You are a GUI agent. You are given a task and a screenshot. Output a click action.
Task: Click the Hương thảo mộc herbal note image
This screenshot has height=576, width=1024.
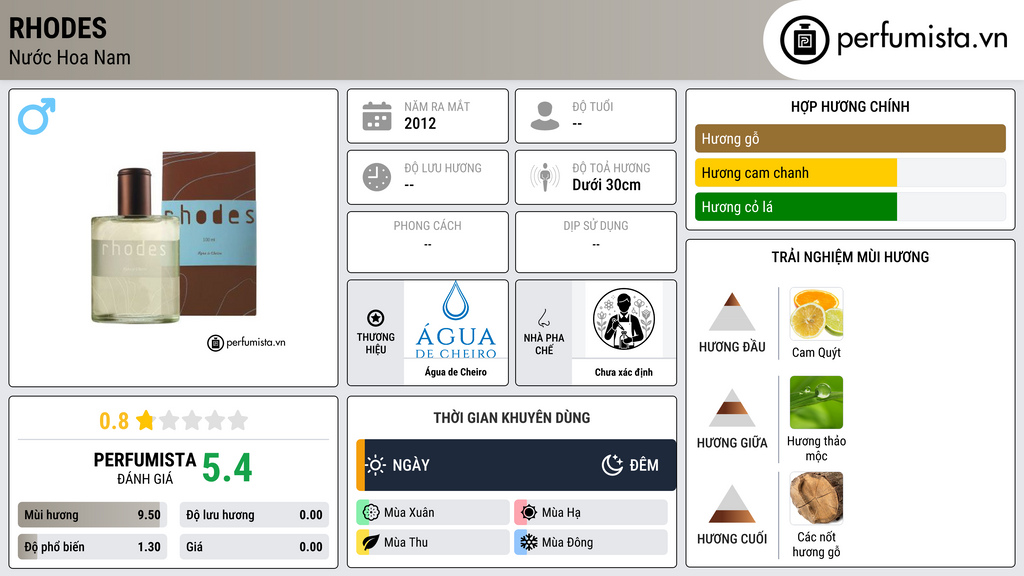[816, 402]
